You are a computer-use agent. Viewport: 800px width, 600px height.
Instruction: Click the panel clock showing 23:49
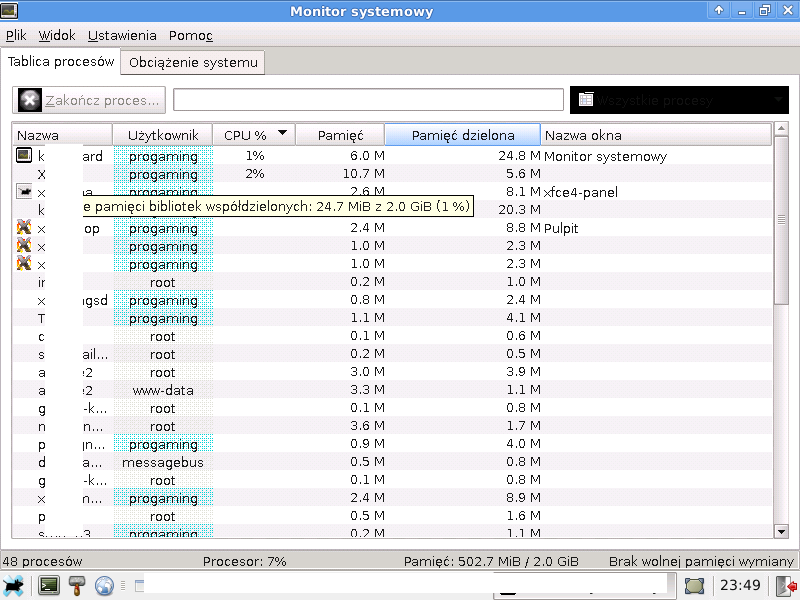click(x=741, y=586)
